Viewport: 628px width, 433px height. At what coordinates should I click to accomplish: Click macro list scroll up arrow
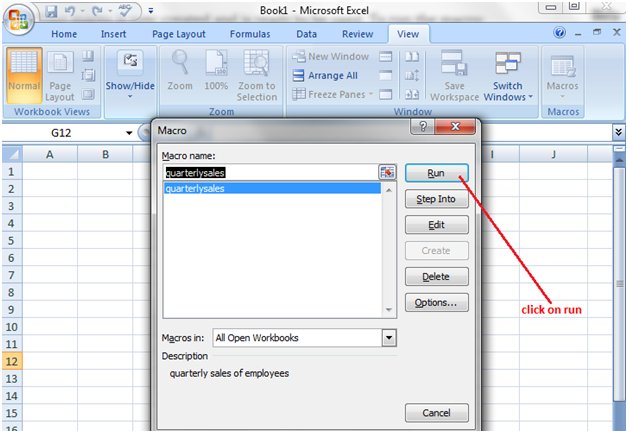[388, 190]
